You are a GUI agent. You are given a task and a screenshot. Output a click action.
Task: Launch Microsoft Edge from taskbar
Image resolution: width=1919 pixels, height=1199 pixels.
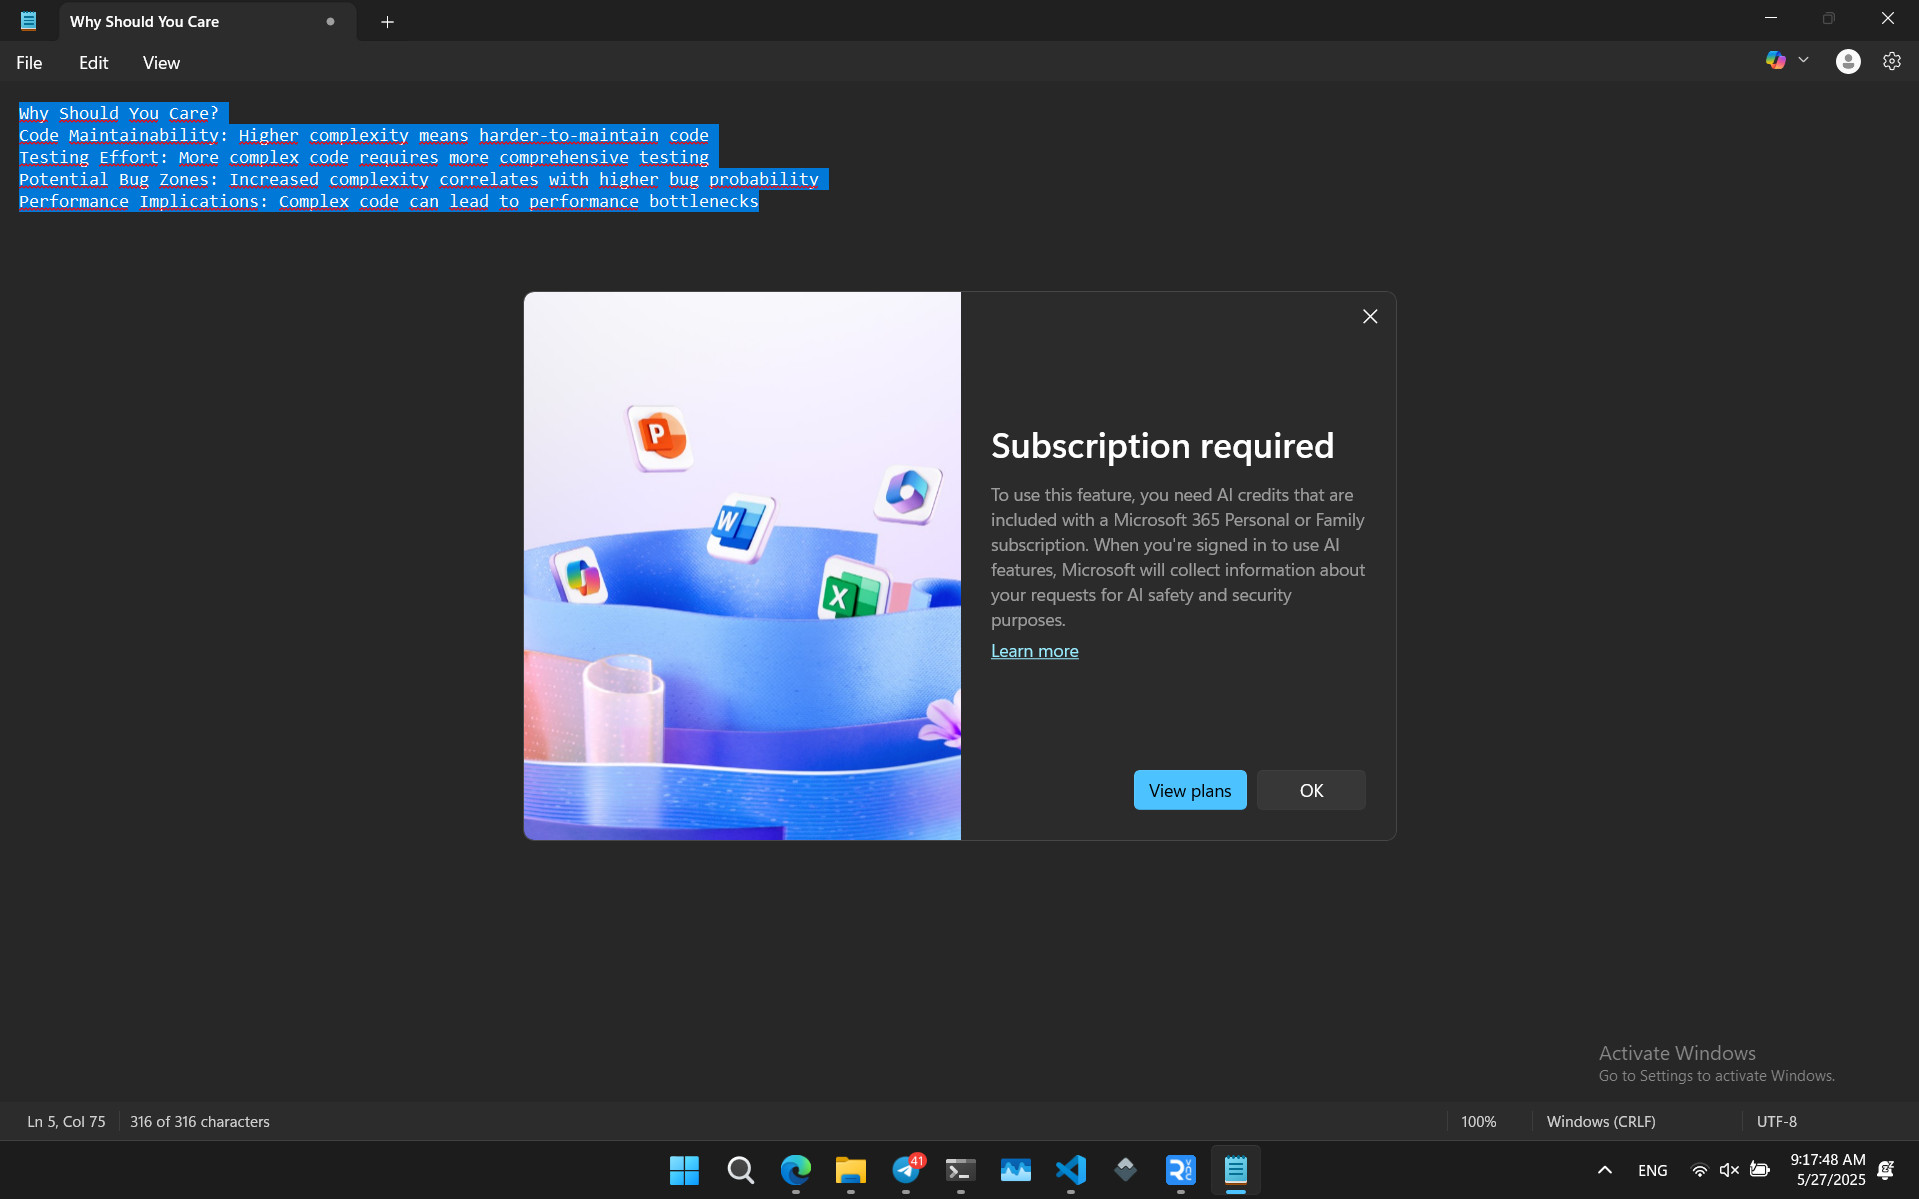coord(796,1170)
